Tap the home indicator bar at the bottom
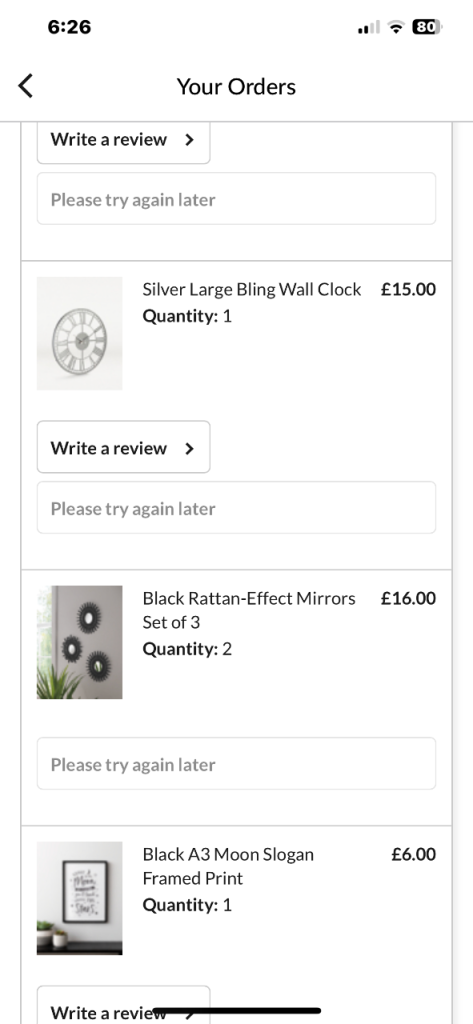The height and width of the screenshot is (1024, 473). click(236, 1010)
